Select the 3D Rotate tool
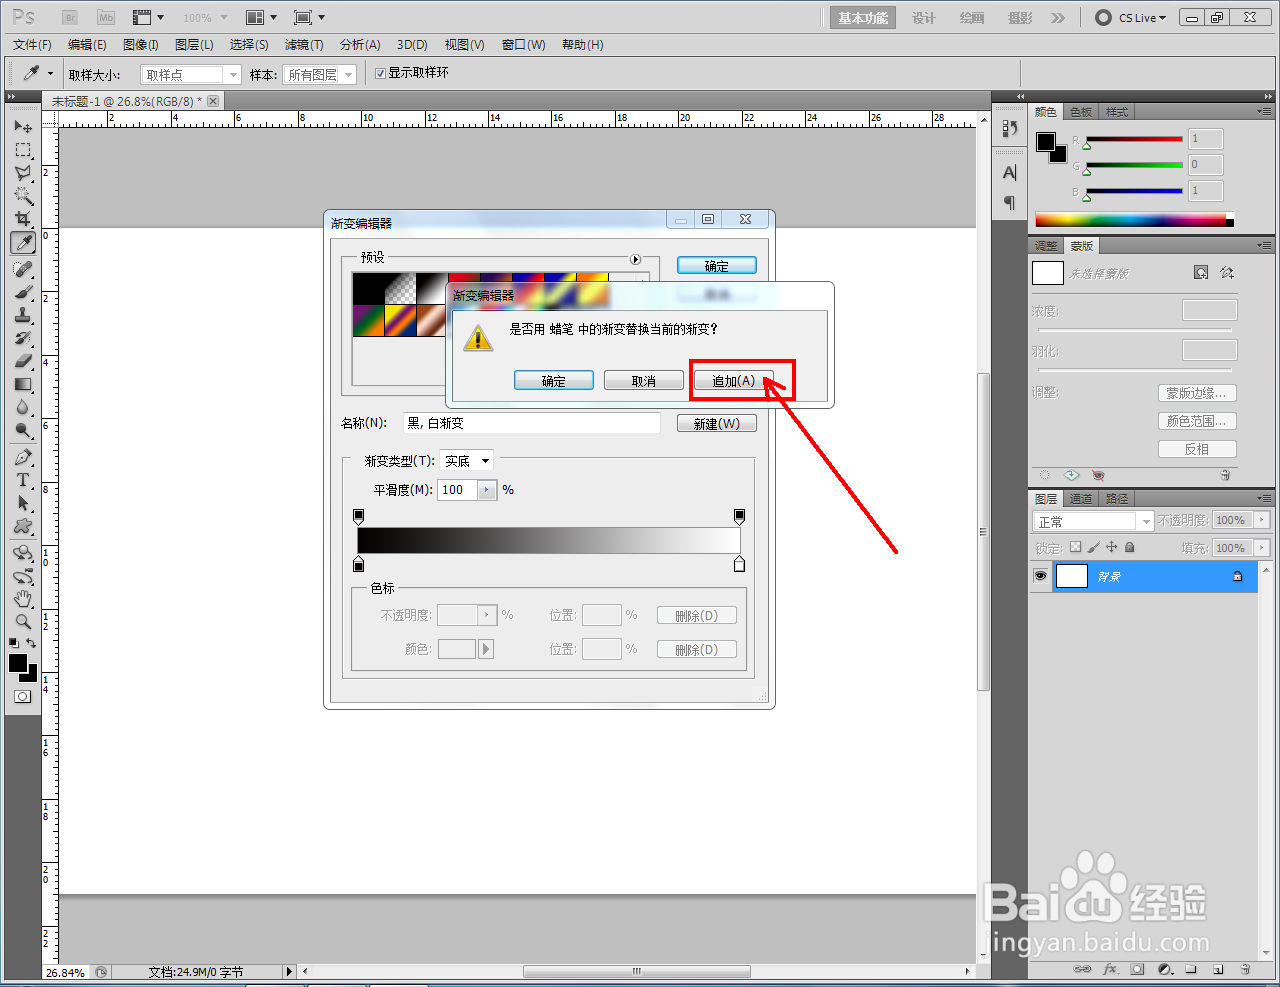Screen dimensions: 1280x987 click(x=23, y=553)
